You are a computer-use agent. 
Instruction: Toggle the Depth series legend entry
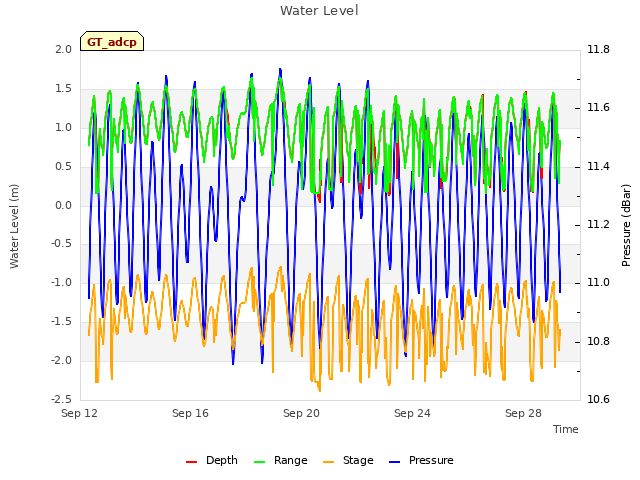(211, 460)
